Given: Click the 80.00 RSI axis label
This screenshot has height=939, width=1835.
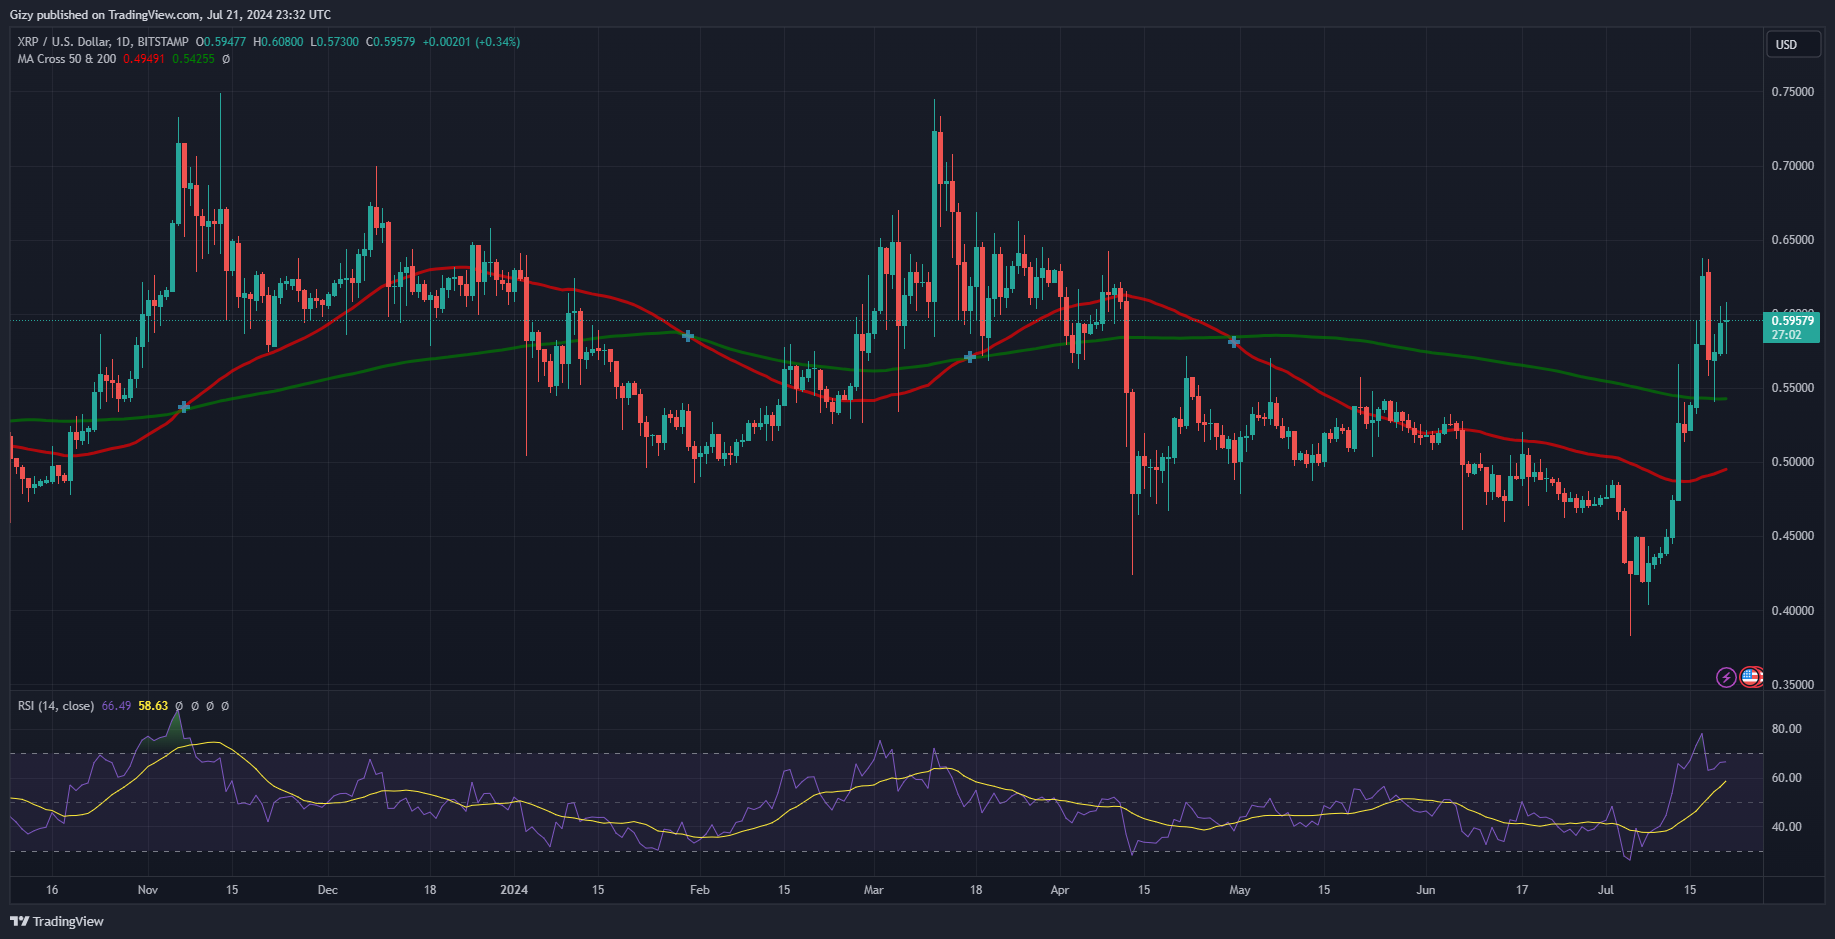Looking at the screenshot, I should click(x=1787, y=729).
